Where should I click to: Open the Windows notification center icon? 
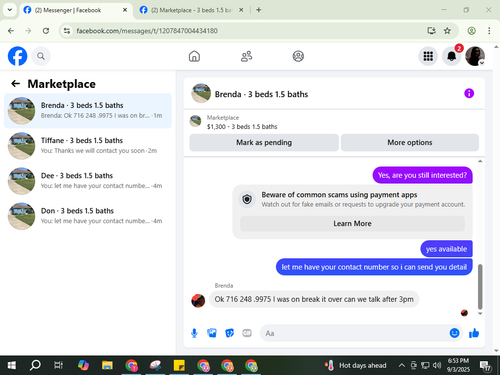[485, 366]
